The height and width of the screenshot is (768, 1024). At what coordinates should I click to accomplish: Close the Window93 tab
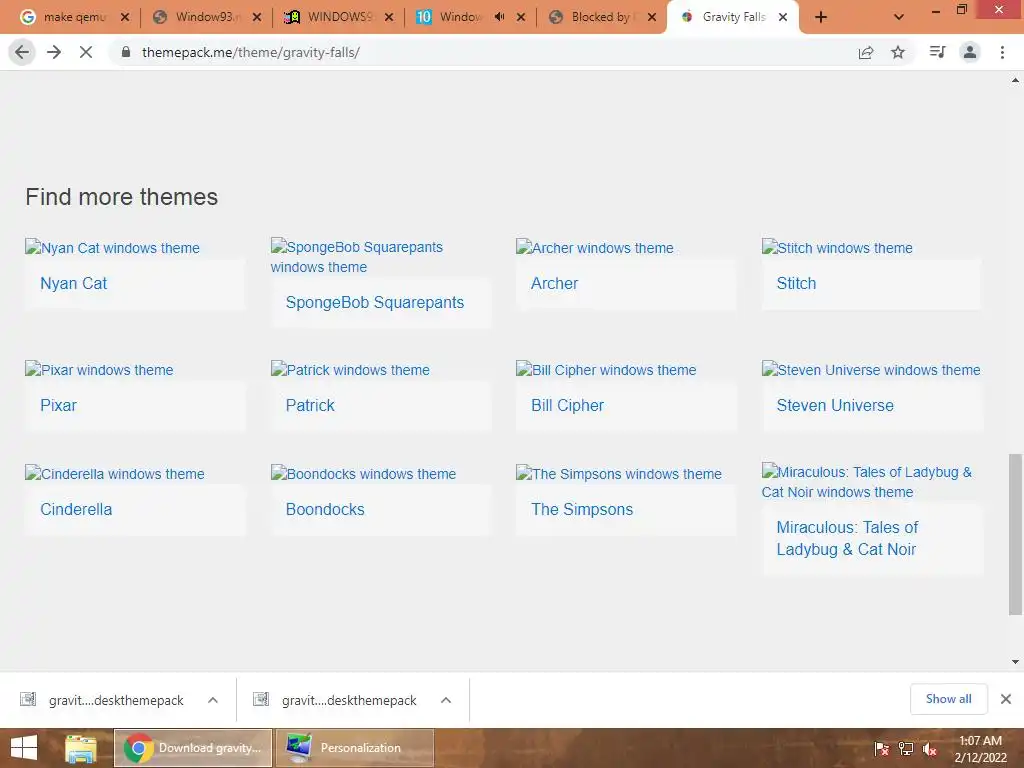click(257, 18)
